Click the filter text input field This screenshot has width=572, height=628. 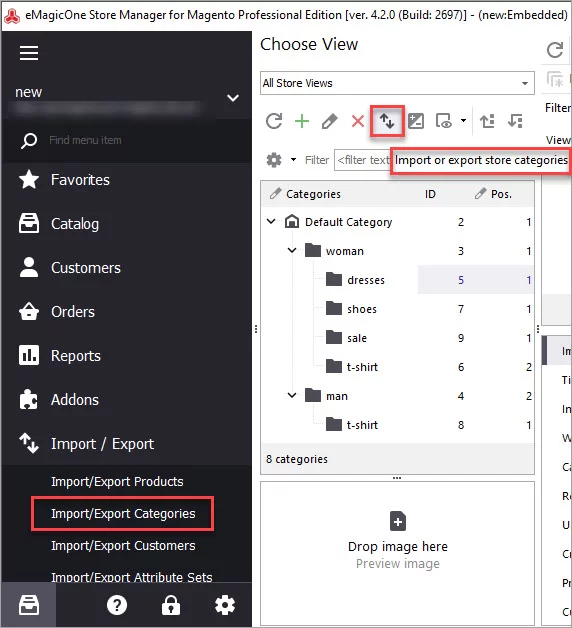tap(363, 160)
